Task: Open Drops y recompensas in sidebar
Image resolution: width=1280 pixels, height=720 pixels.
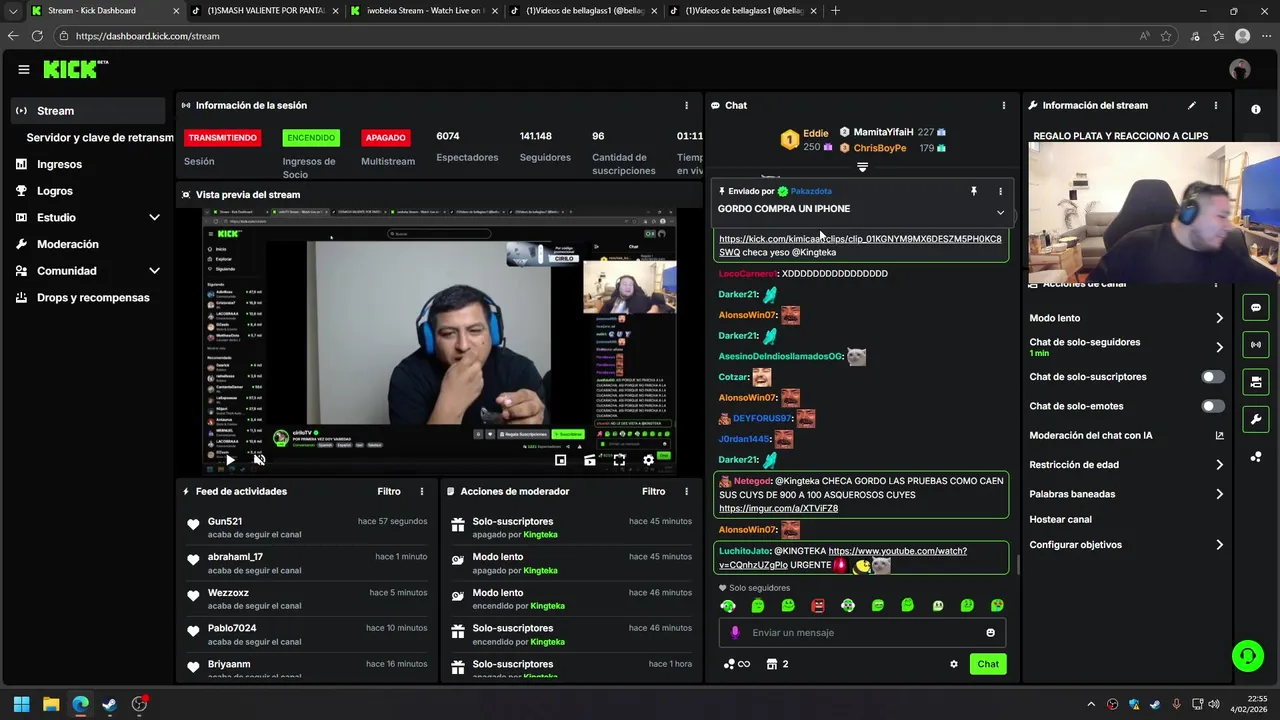Action: point(88,298)
